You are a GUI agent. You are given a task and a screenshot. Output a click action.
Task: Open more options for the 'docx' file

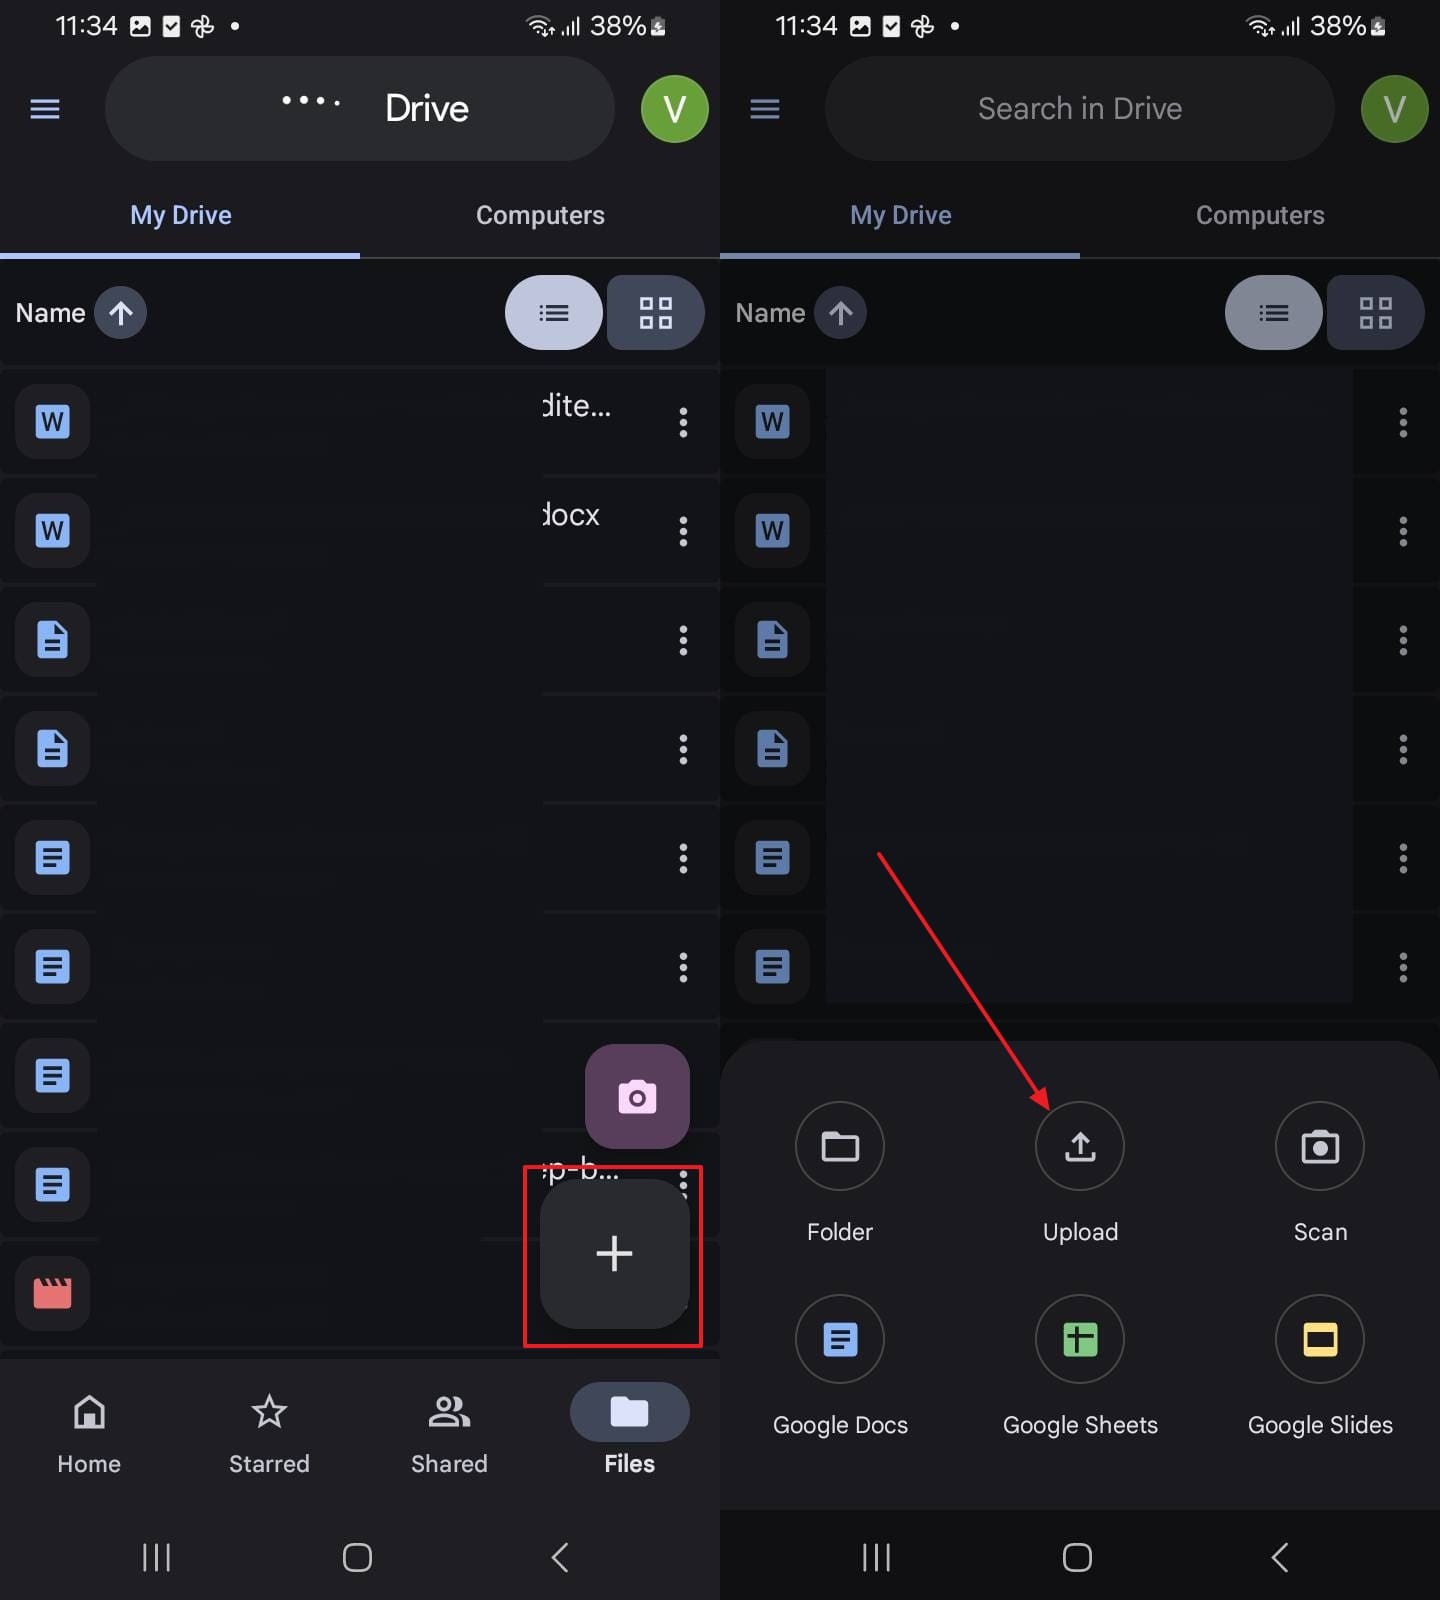683,531
